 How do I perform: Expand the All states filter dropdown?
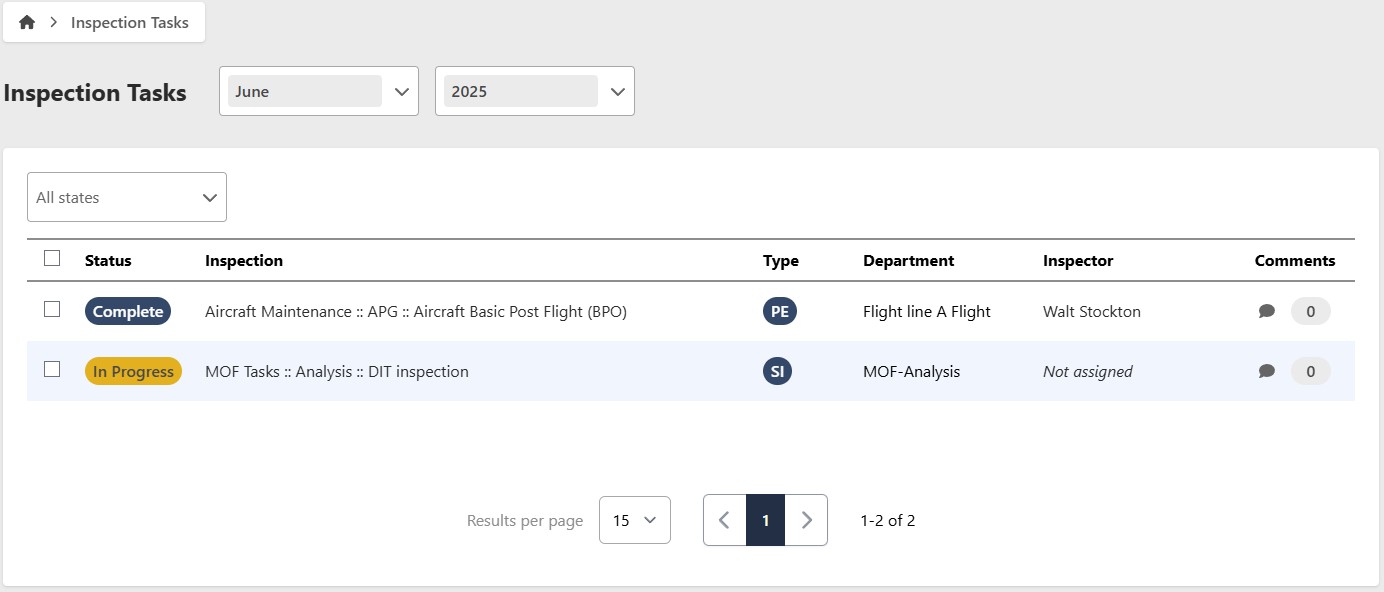click(x=127, y=197)
